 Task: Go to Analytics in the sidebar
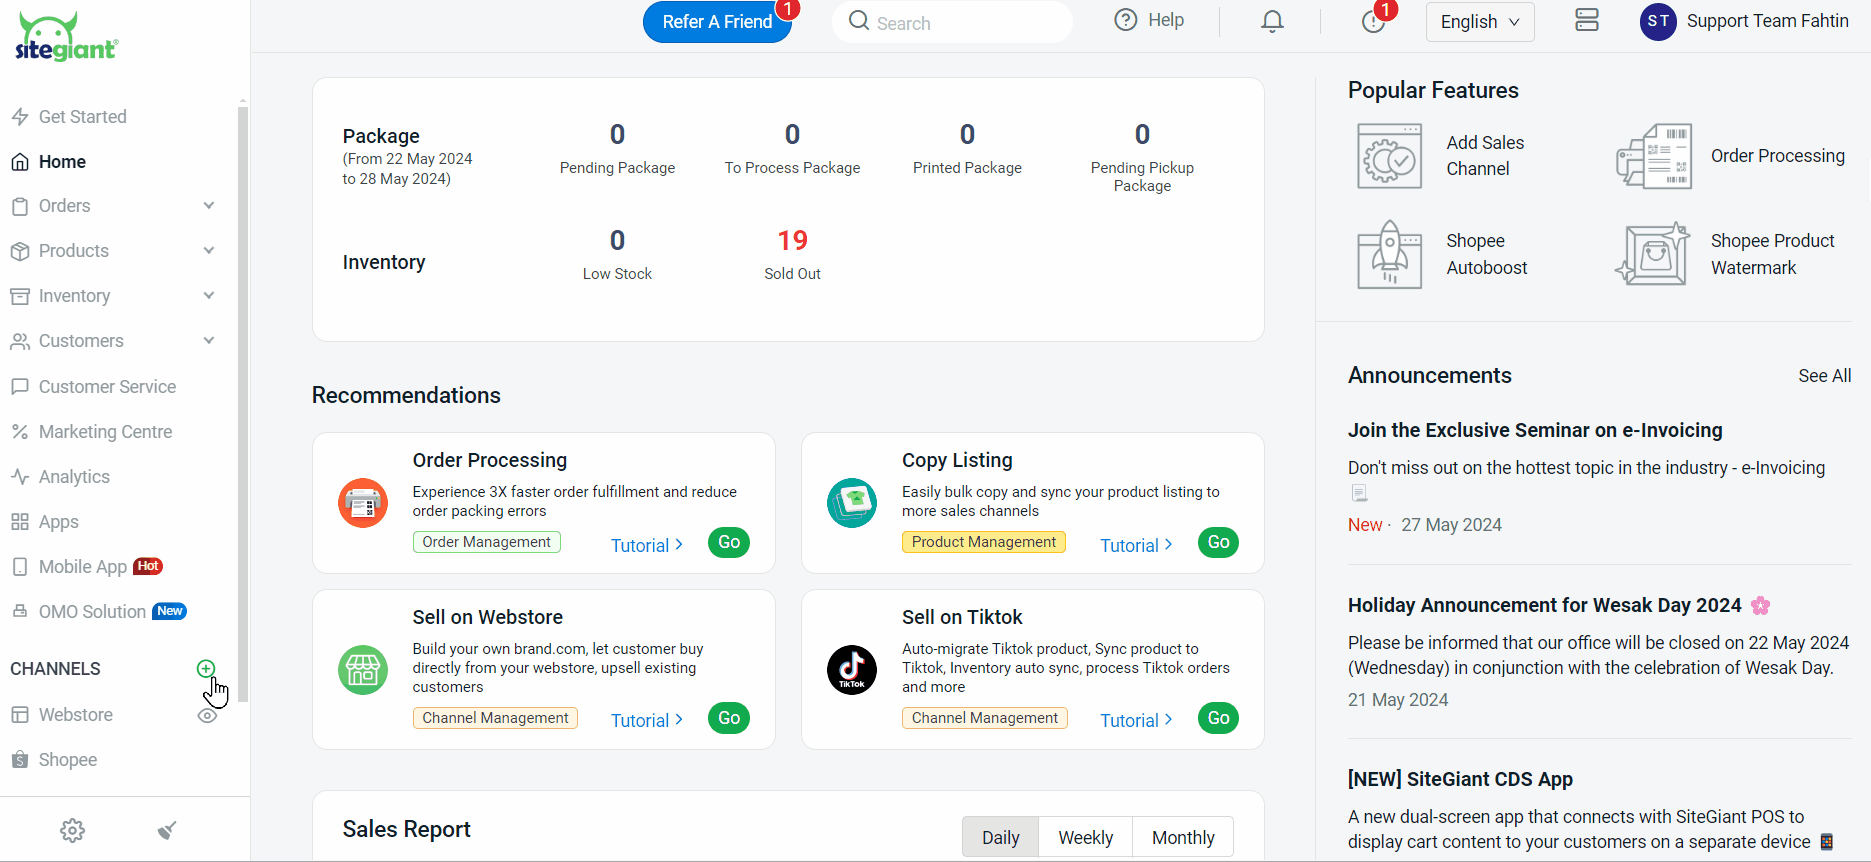pyautogui.click(x=74, y=477)
